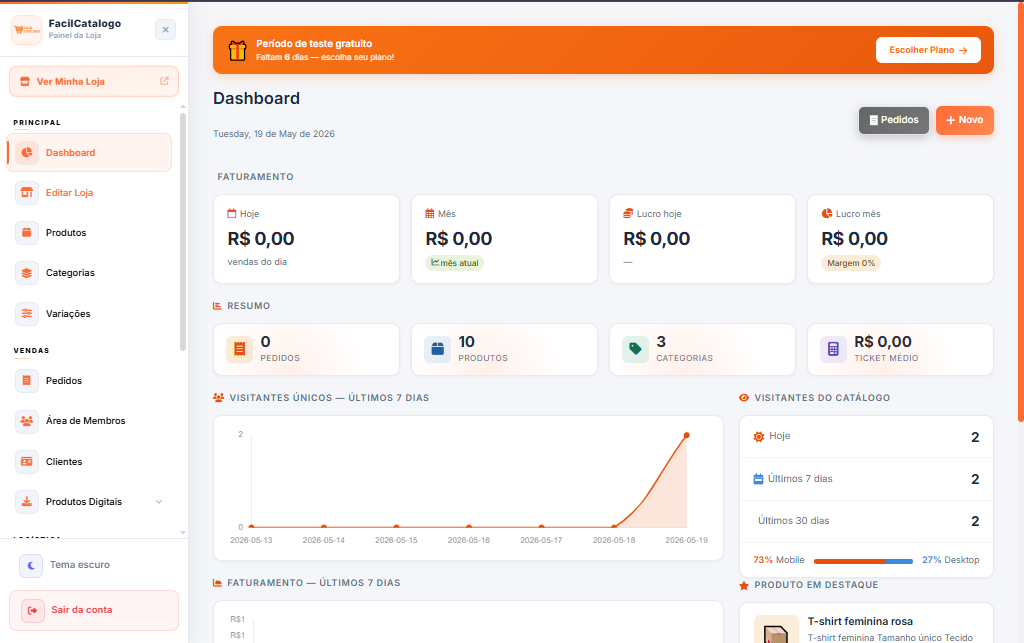Open Área de Membros
The height and width of the screenshot is (643, 1024).
(89, 421)
